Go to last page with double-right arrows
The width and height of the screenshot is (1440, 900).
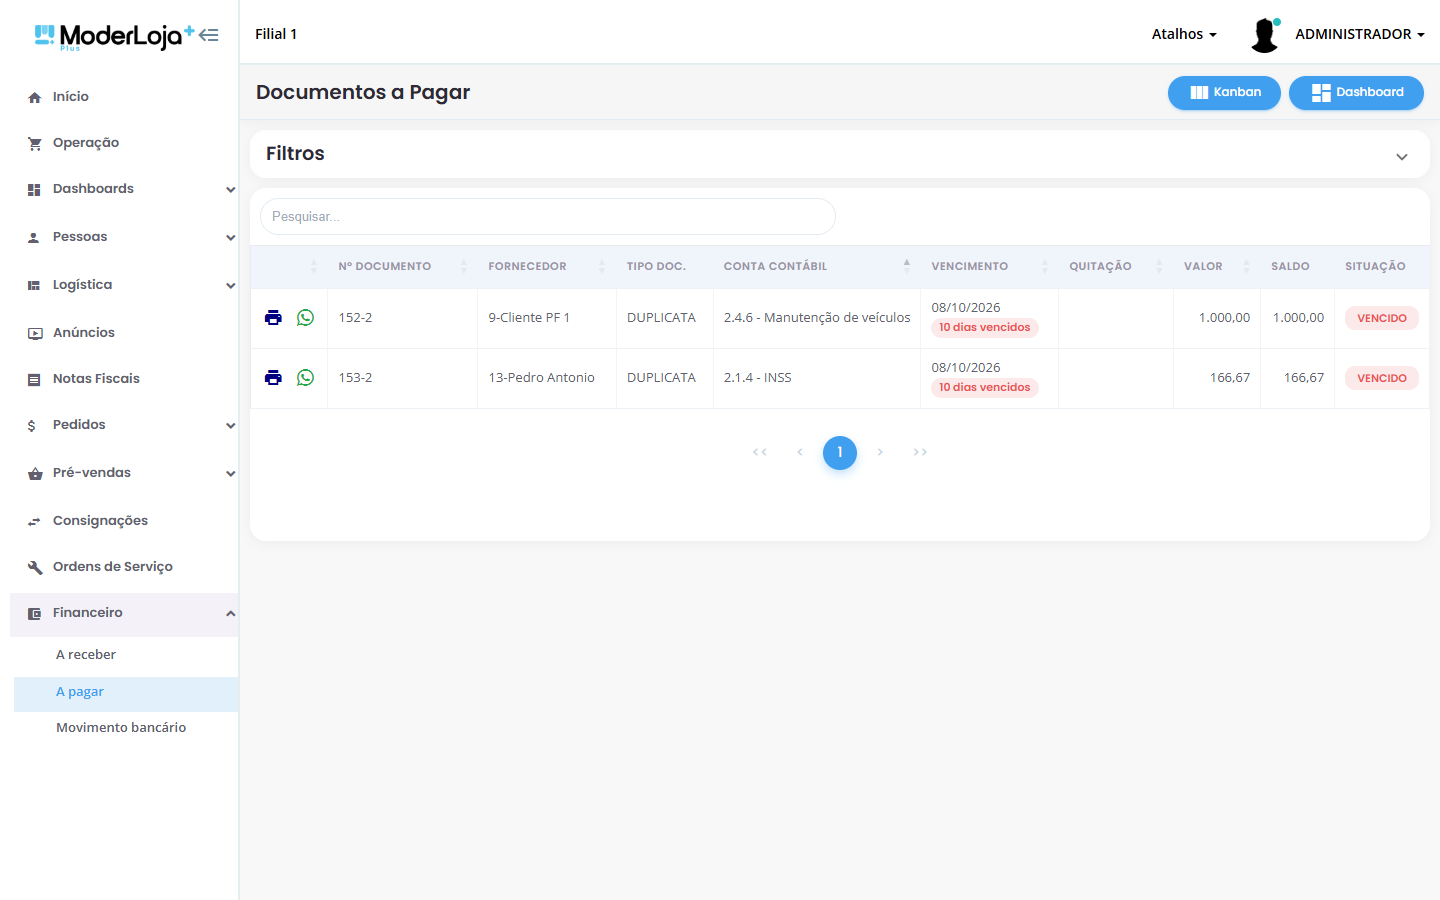point(920,453)
